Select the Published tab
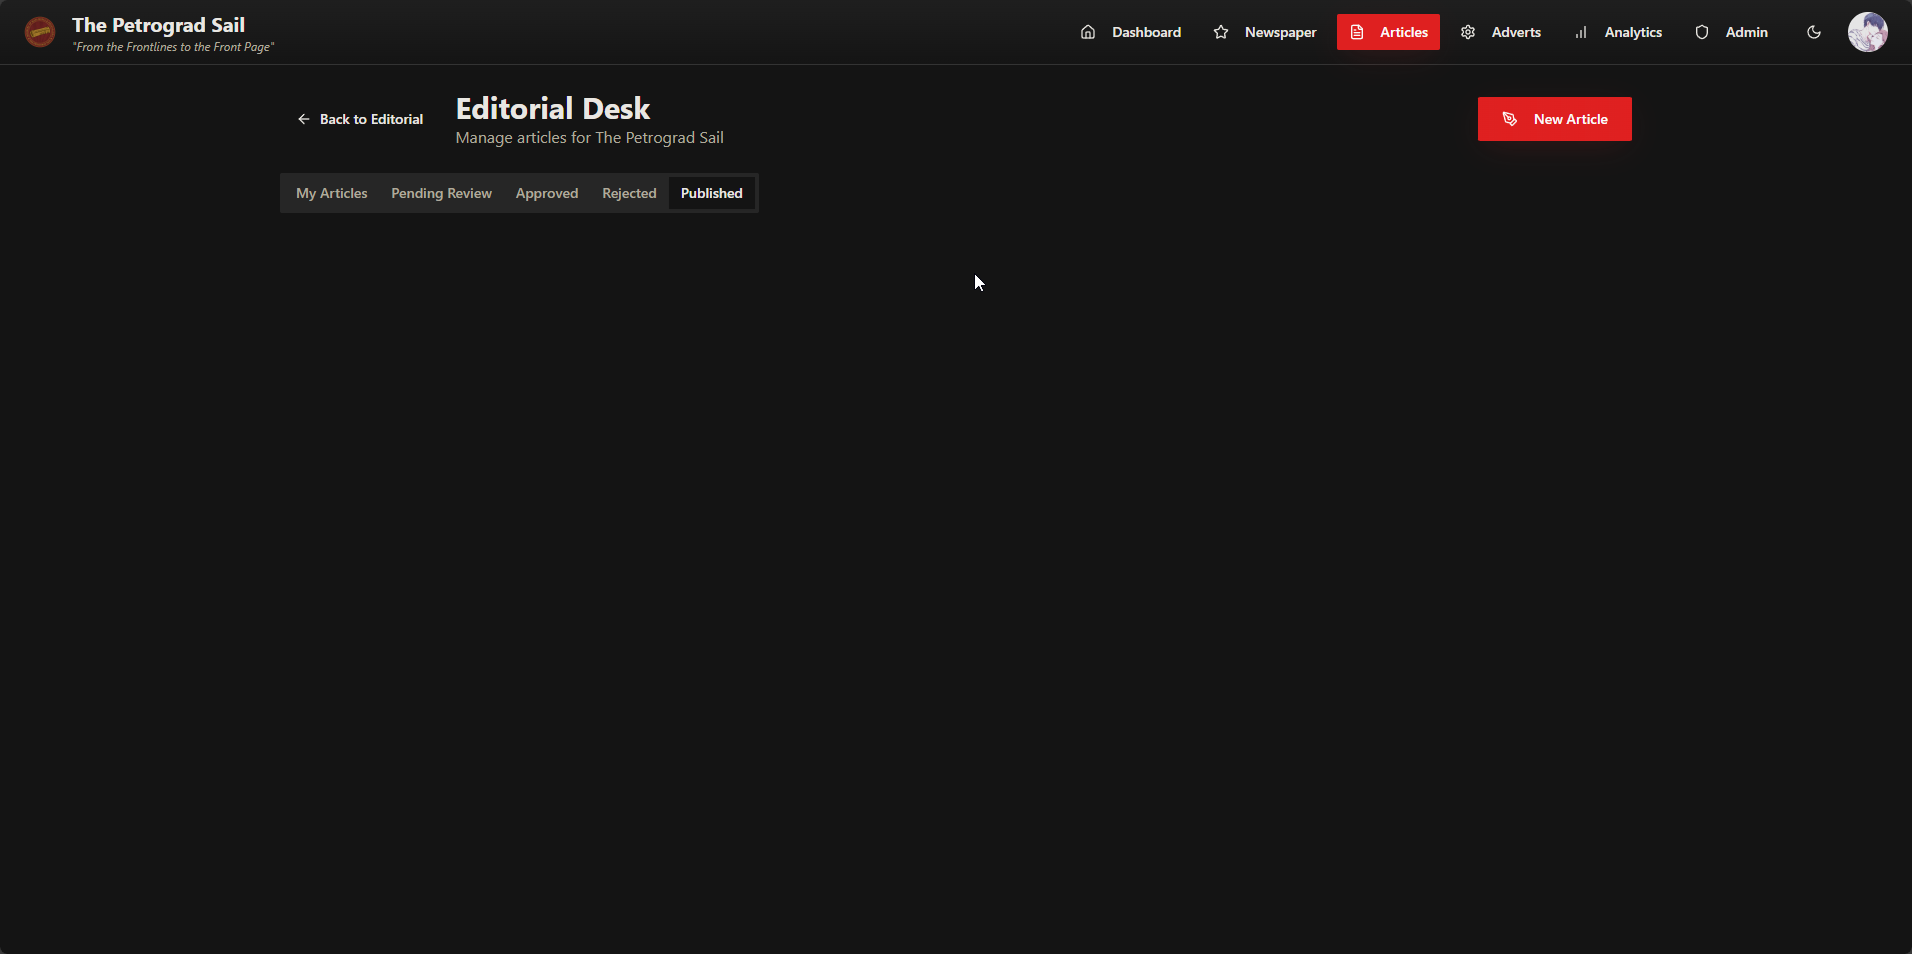 [712, 193]
